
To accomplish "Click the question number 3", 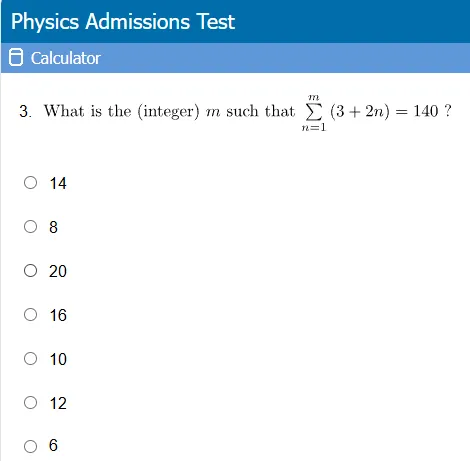I will [25, 111].
